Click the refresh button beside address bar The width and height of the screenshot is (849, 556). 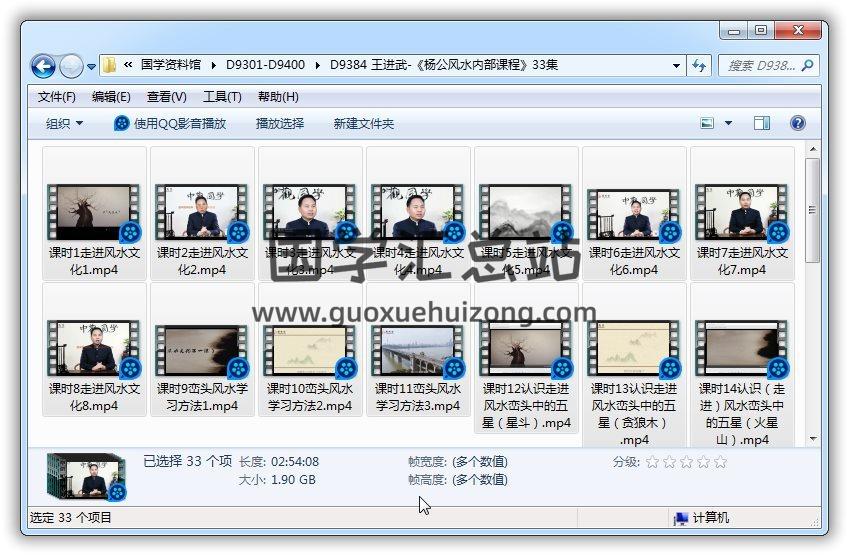click(699, 65)
